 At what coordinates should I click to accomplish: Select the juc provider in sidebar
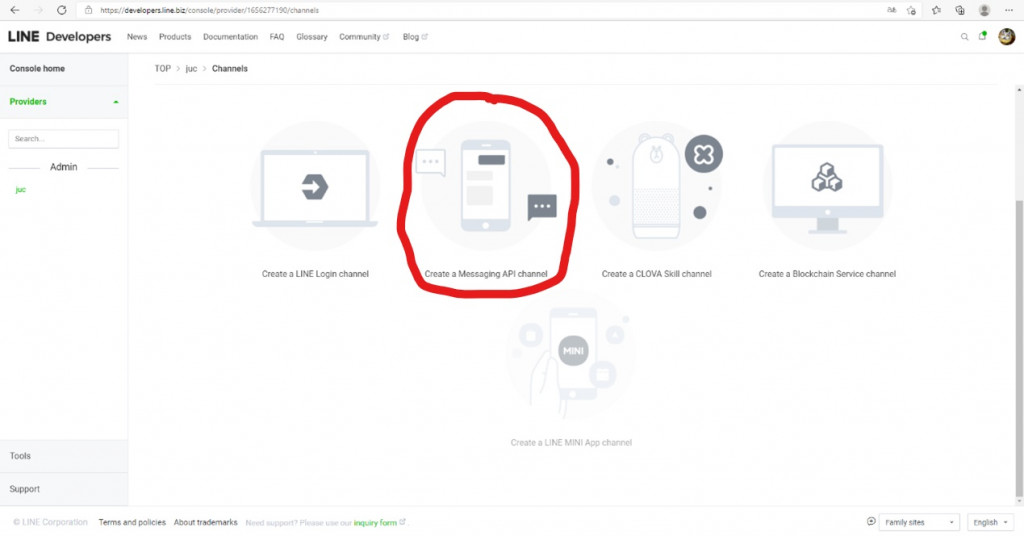(20, 189)
